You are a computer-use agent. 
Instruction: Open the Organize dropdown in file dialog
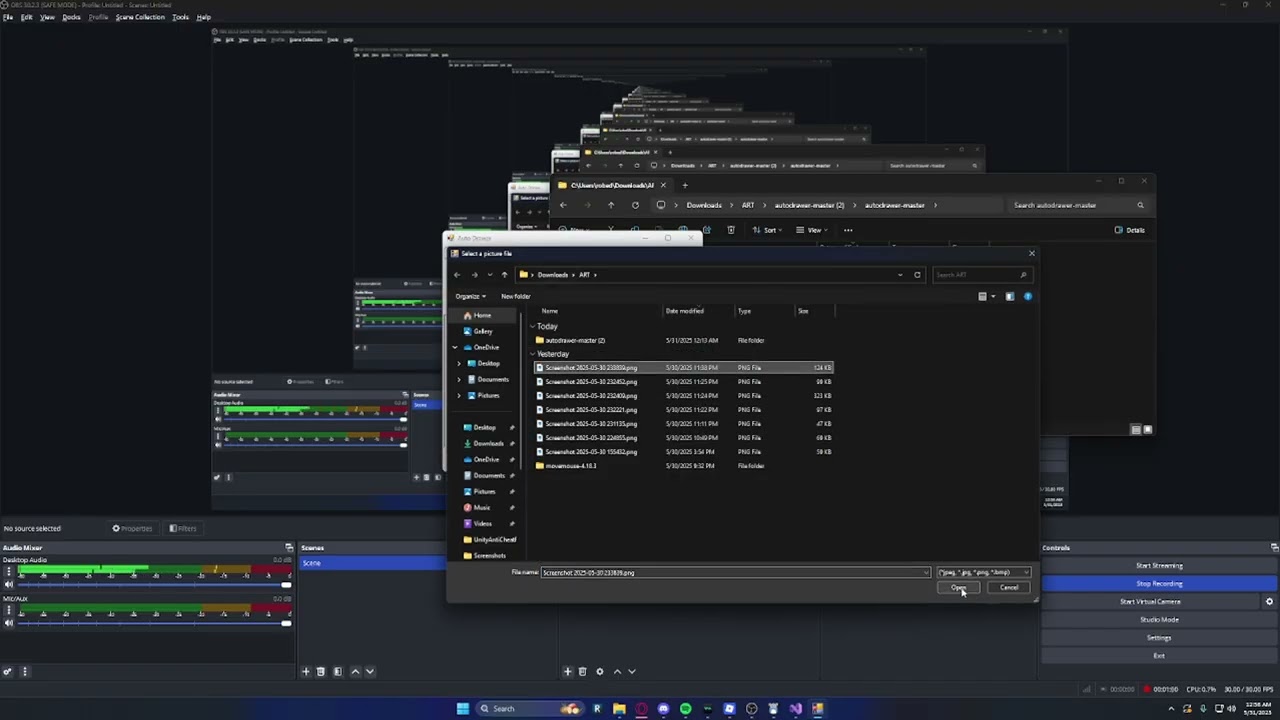tap(470, 297)
